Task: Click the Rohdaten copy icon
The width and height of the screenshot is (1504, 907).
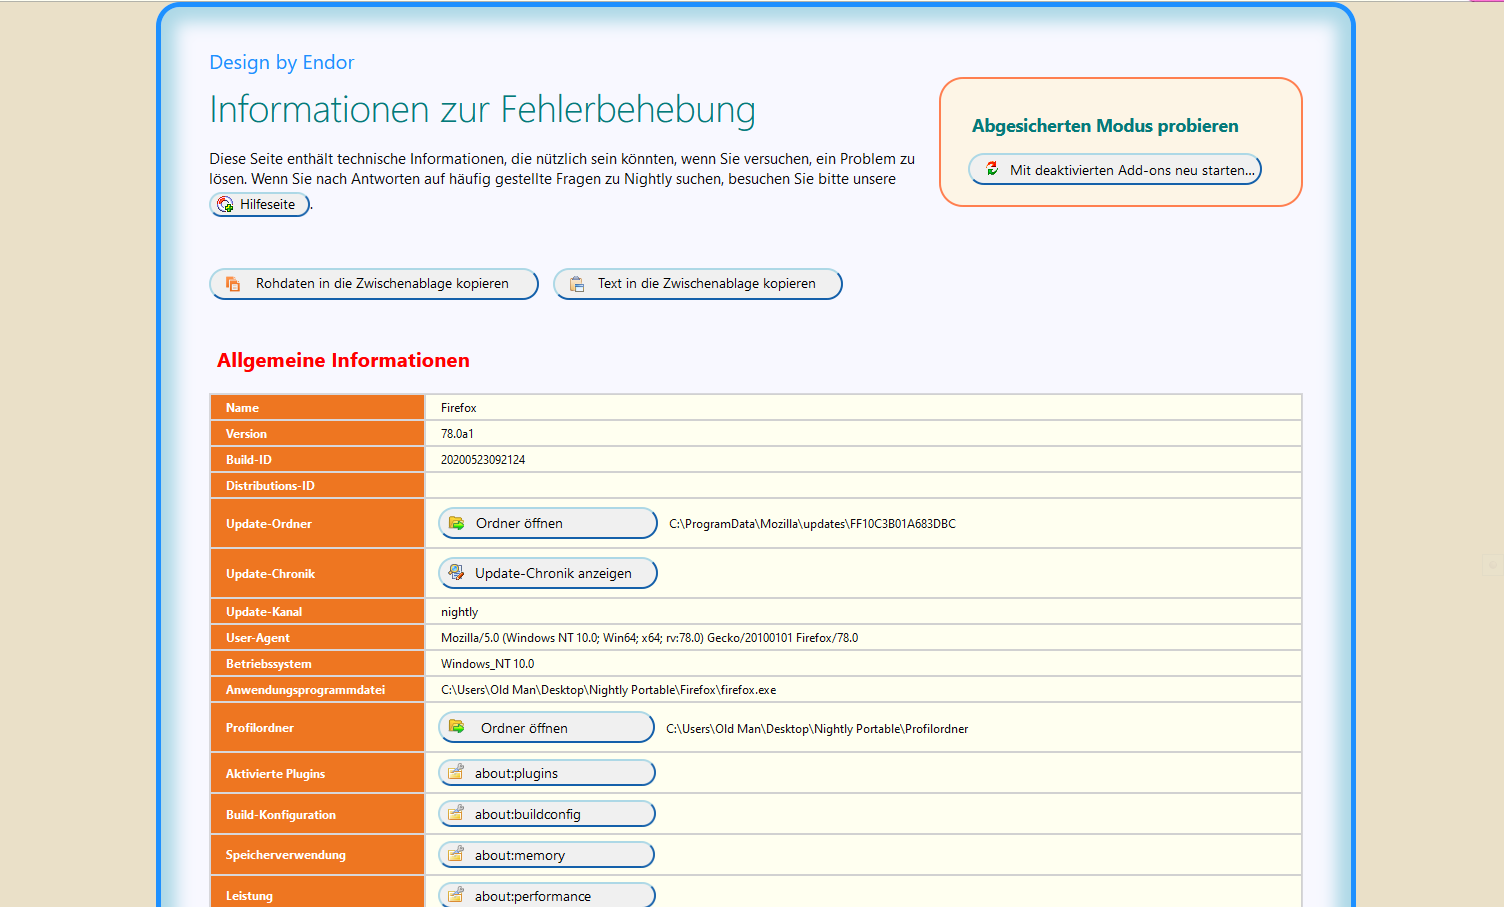Action: (x=233, y=284)
